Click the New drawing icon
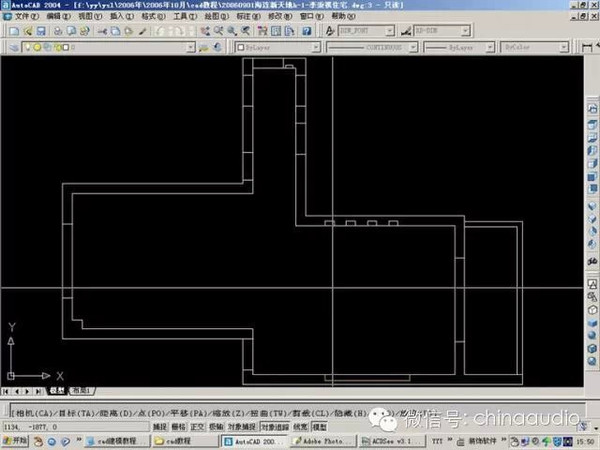 (x=14, y=31)
